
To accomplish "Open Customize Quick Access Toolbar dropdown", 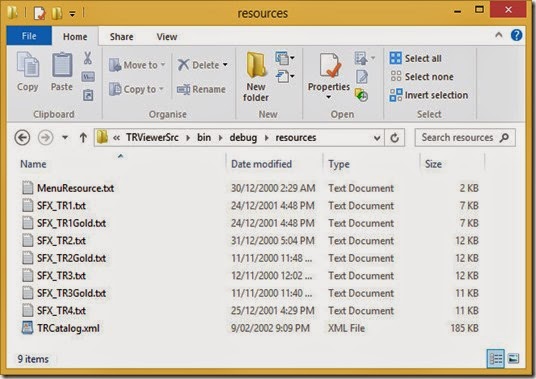I will click(72, 14).
